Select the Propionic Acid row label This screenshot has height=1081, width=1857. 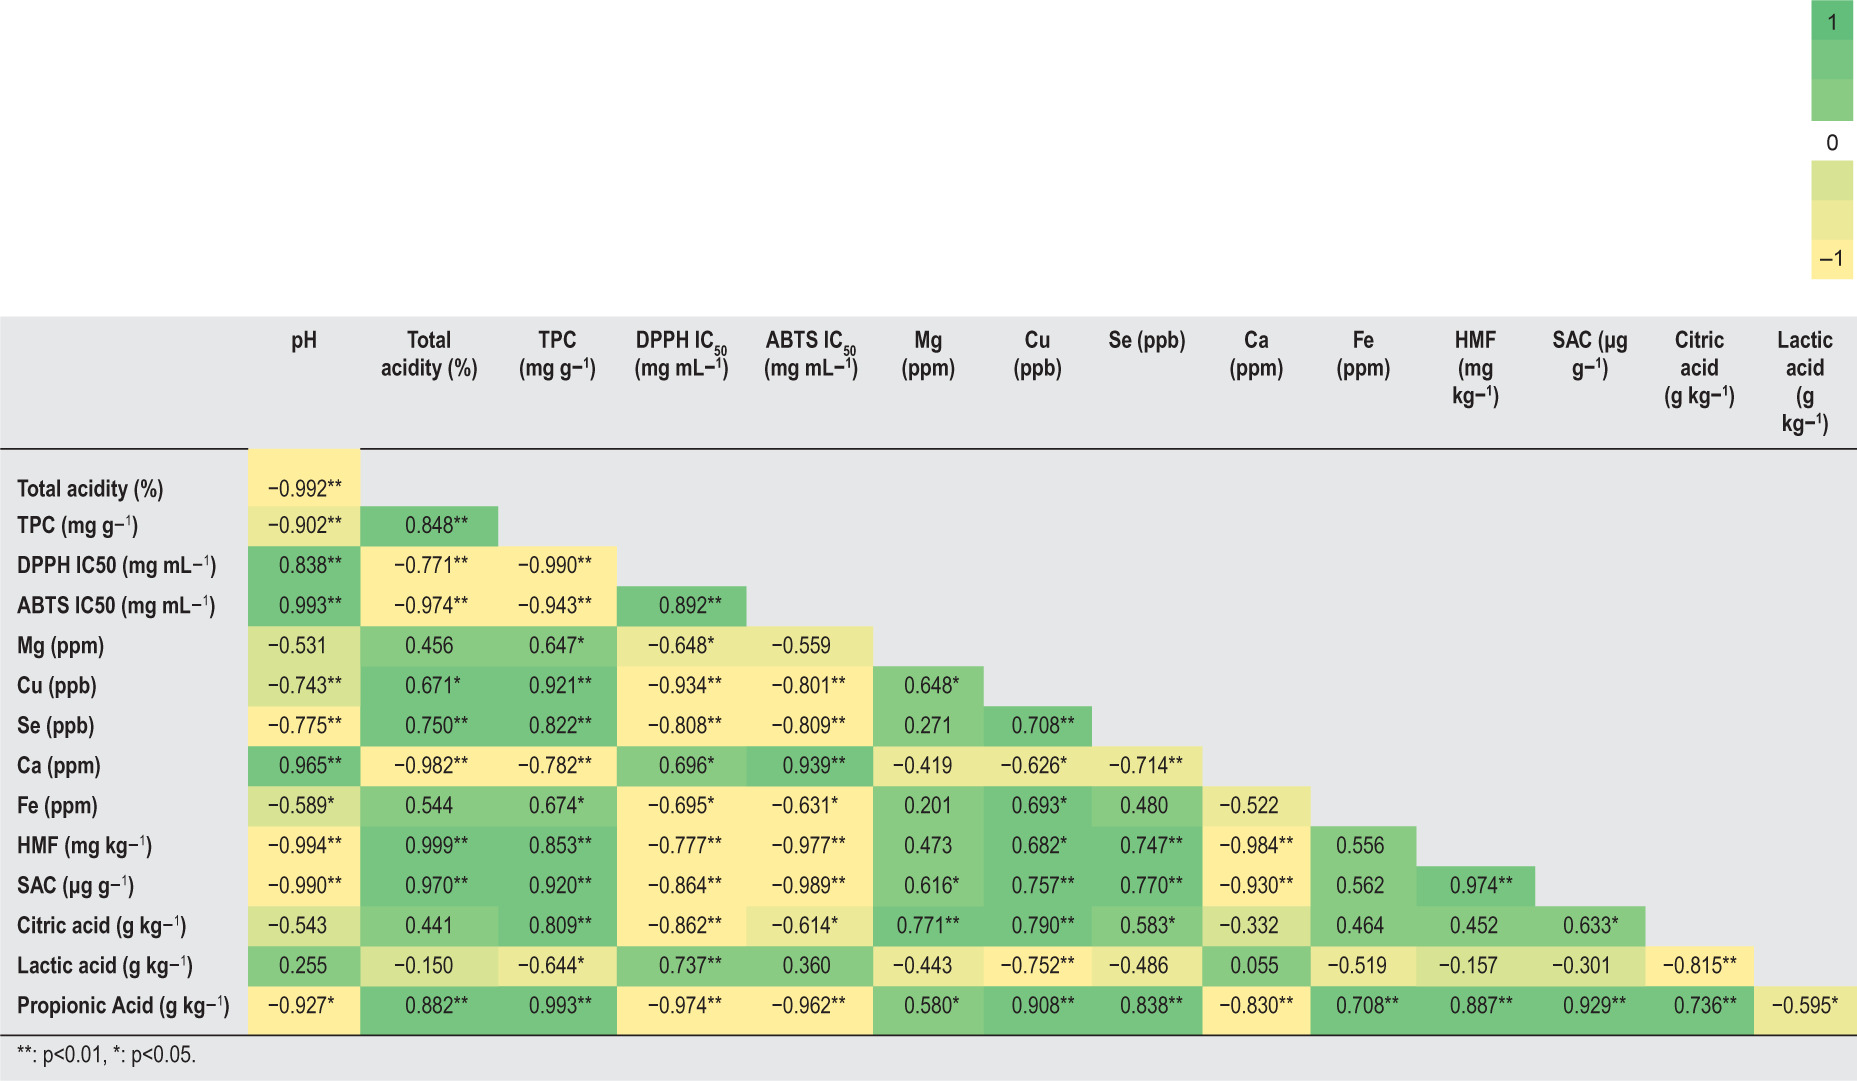click(x=123, y=1006)
